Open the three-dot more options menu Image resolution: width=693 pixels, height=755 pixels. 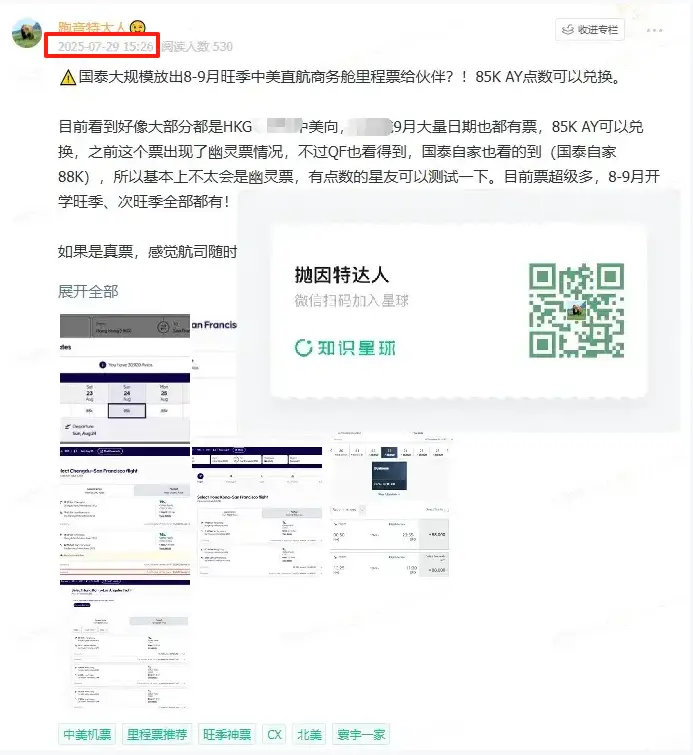coord(654,30)
